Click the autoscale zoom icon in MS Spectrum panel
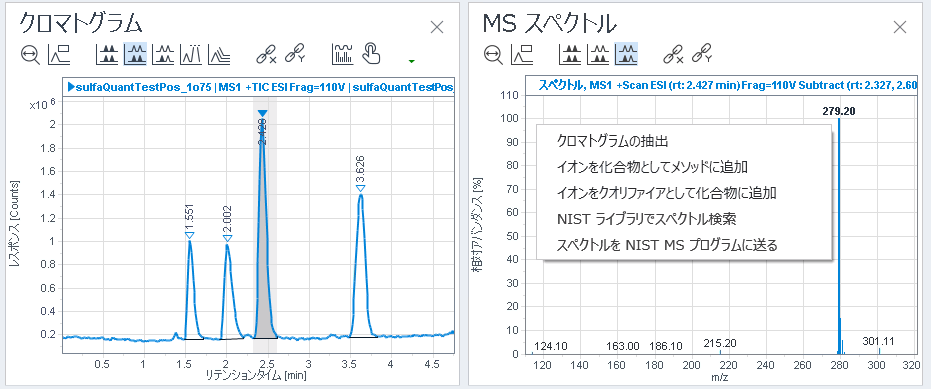 click(493, 55)
